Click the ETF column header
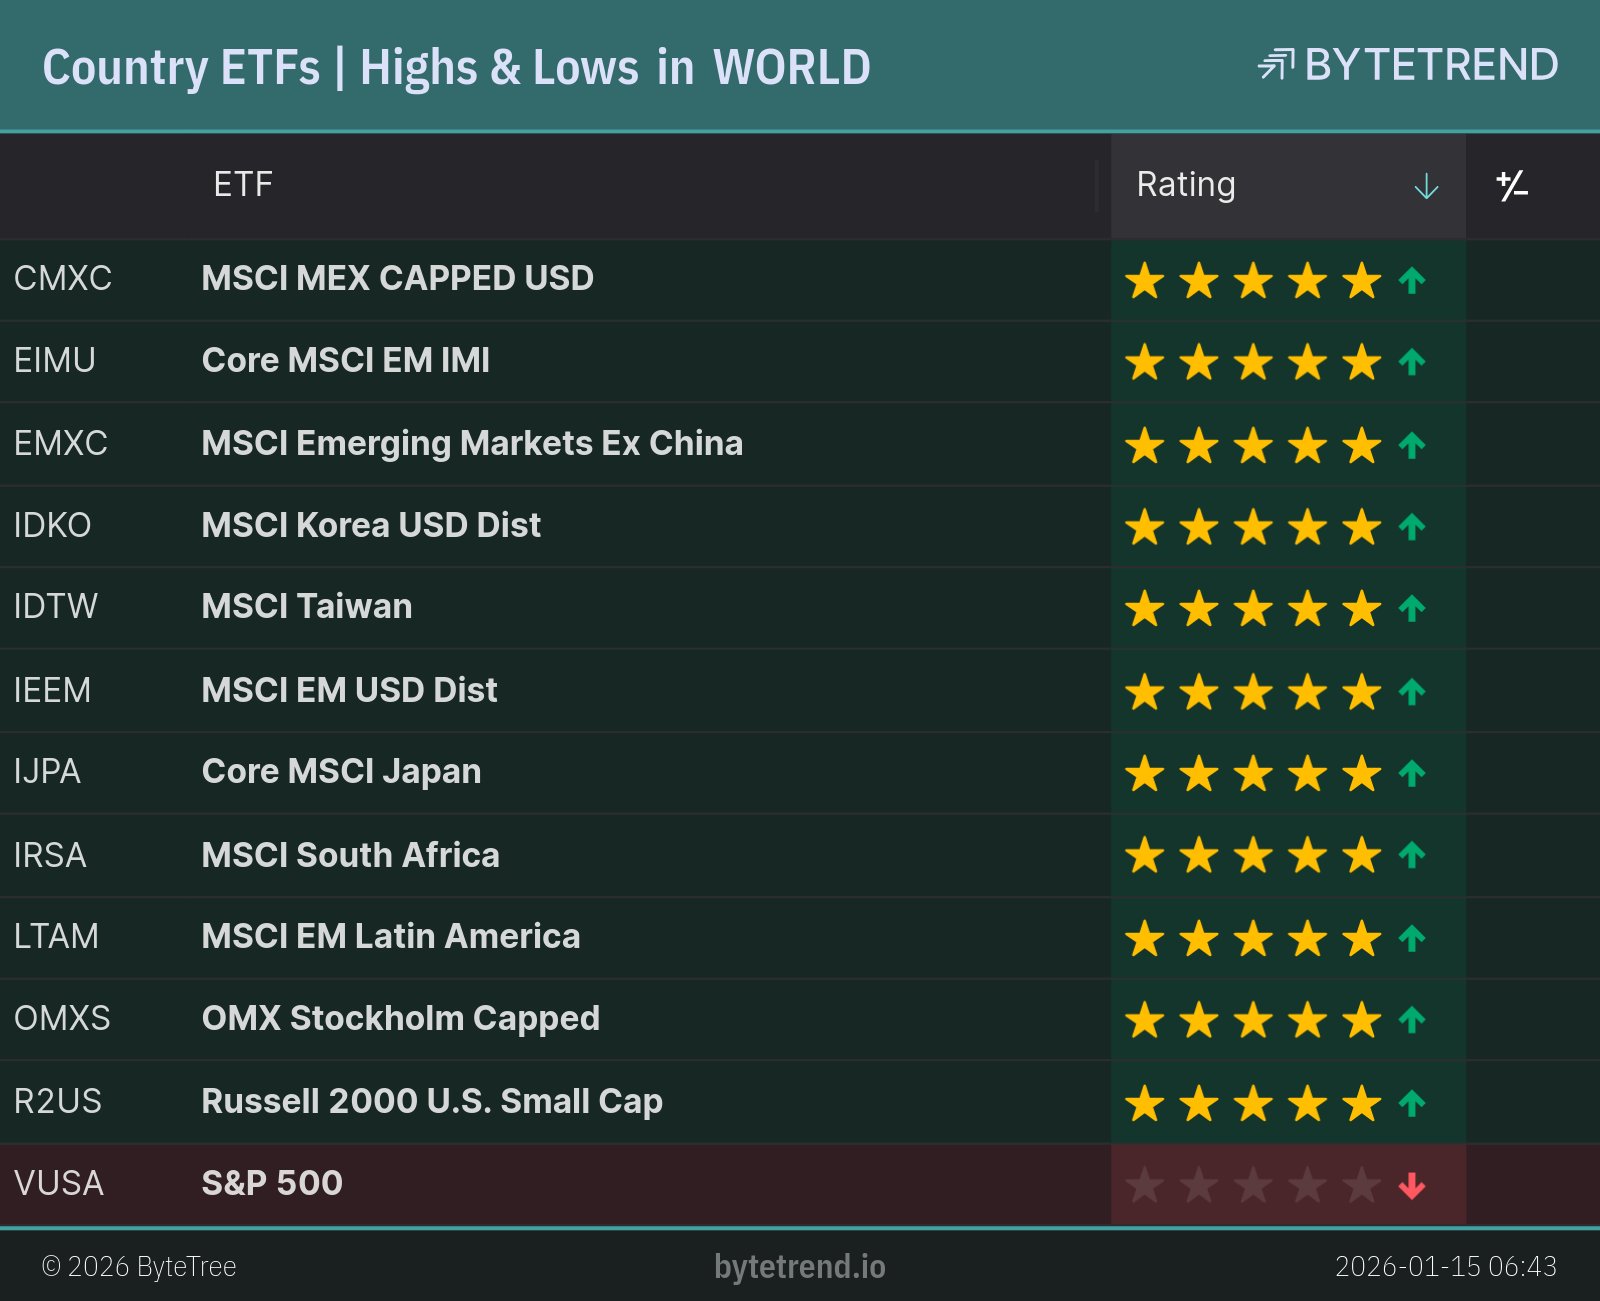The height and width of the screenshot is (1301, 1600). 243,185
